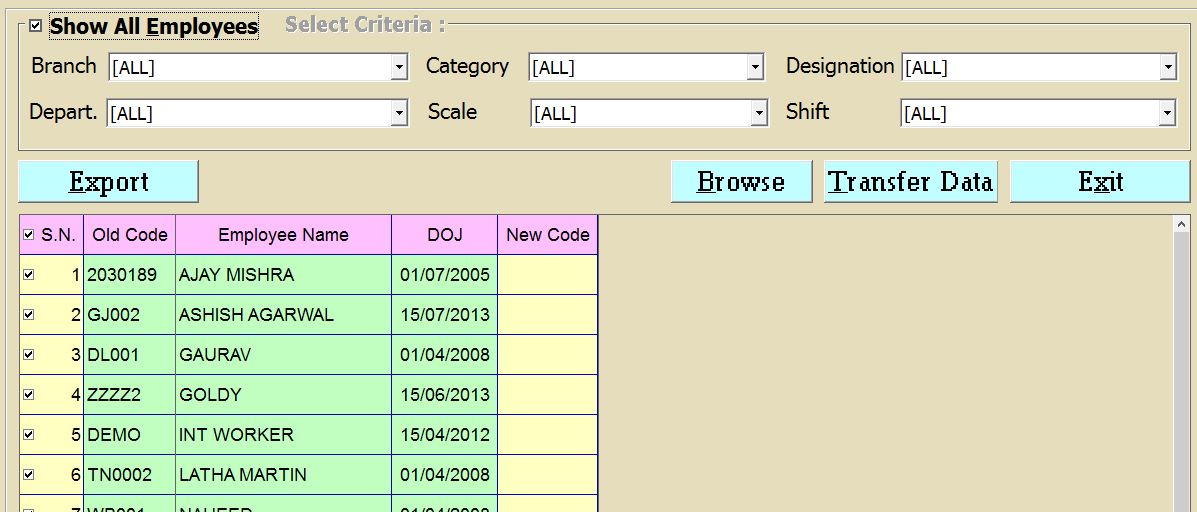Open the Scale dropdown list
The width and height of the screenshot is (1197, 512).
click(x=759, y=113)
